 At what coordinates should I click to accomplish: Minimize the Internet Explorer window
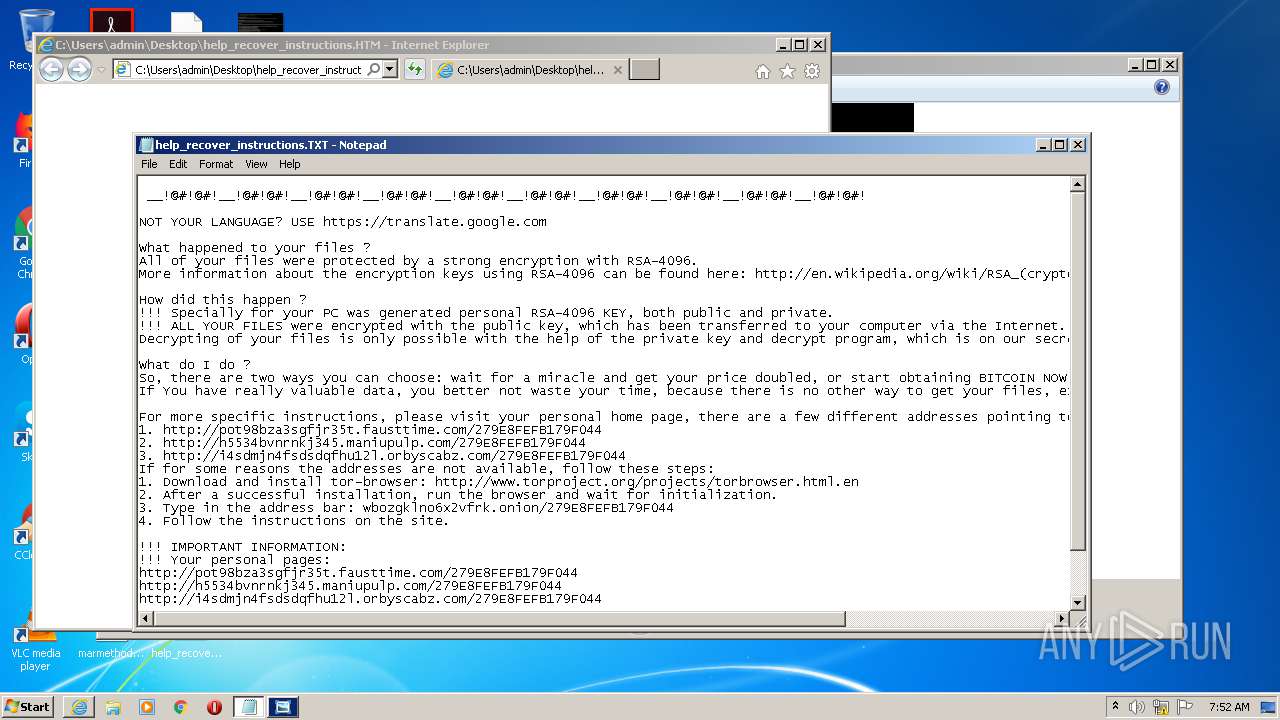click(x=782, y=45)
